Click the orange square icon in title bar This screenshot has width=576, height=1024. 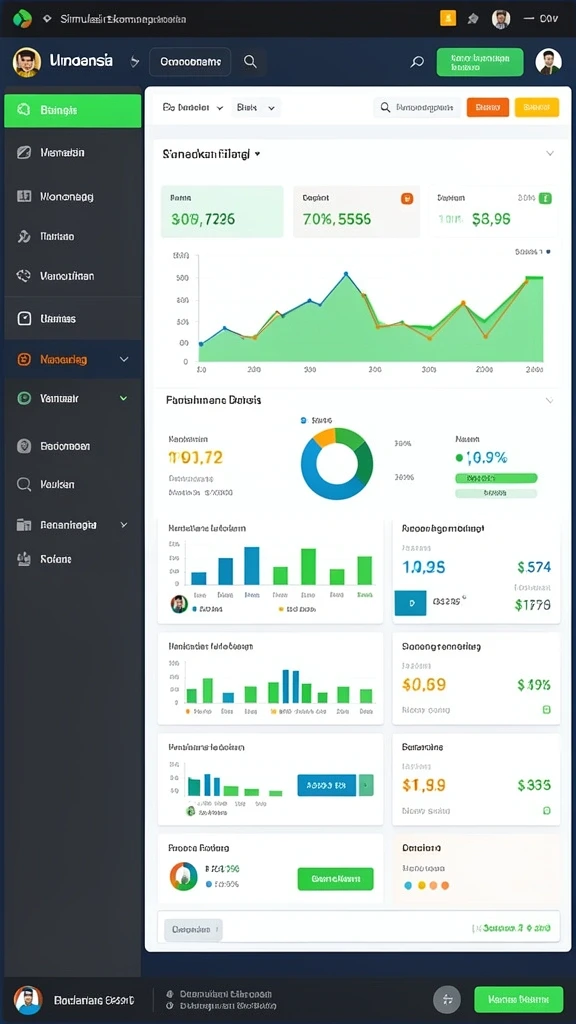448,18
